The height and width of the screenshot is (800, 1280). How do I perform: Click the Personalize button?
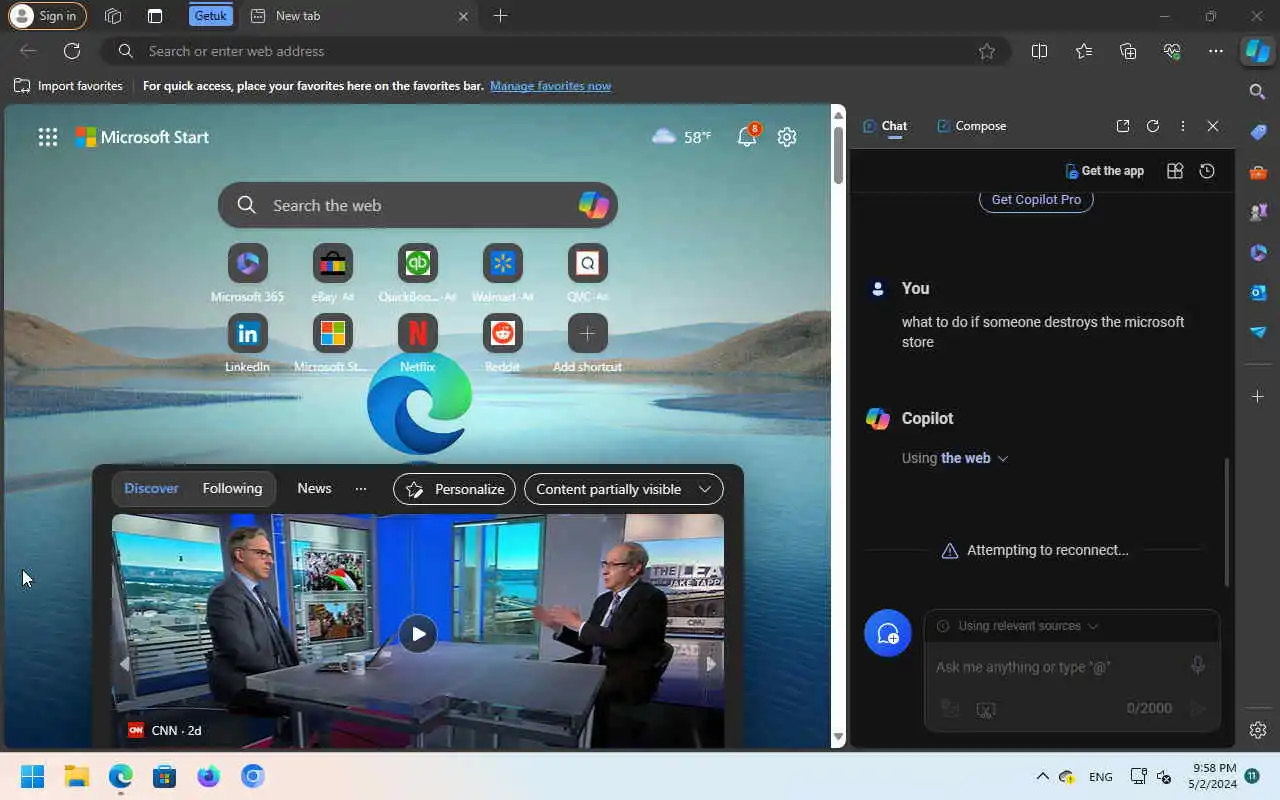454,489
